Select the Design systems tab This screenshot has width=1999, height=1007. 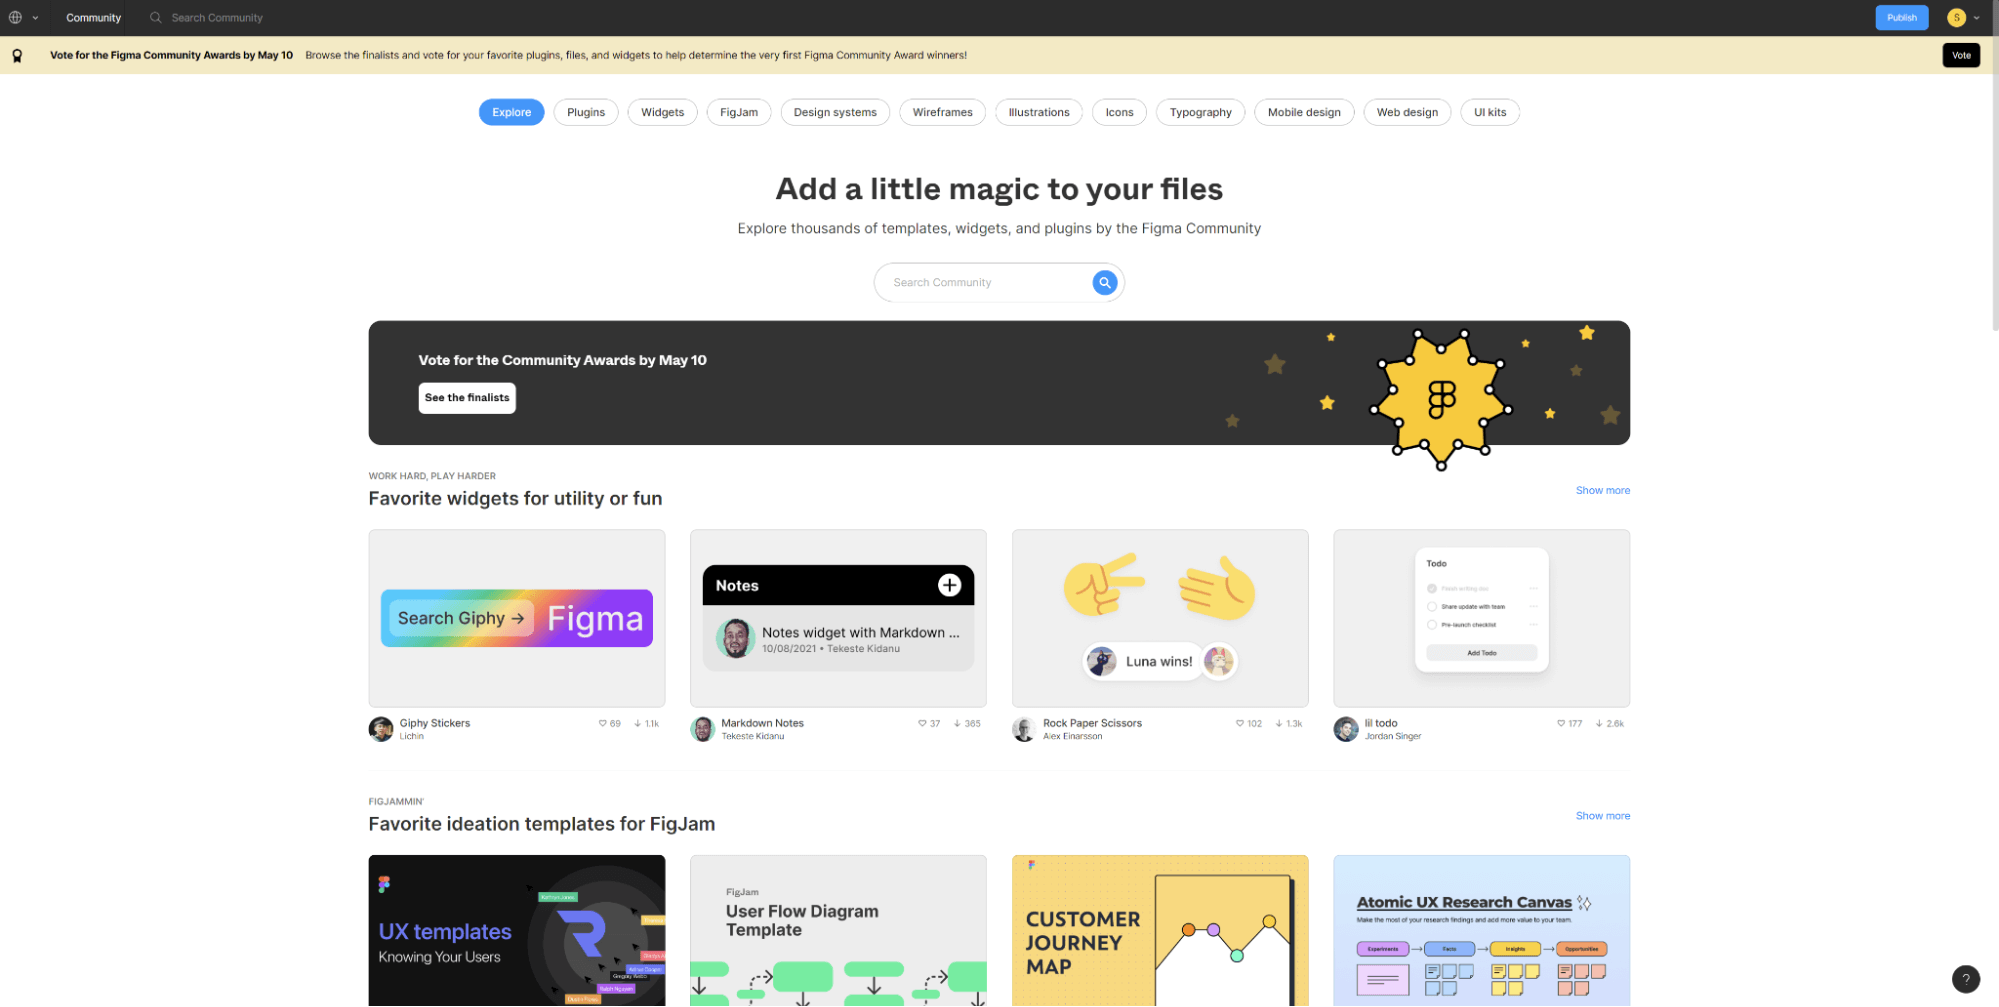point(835,112)
